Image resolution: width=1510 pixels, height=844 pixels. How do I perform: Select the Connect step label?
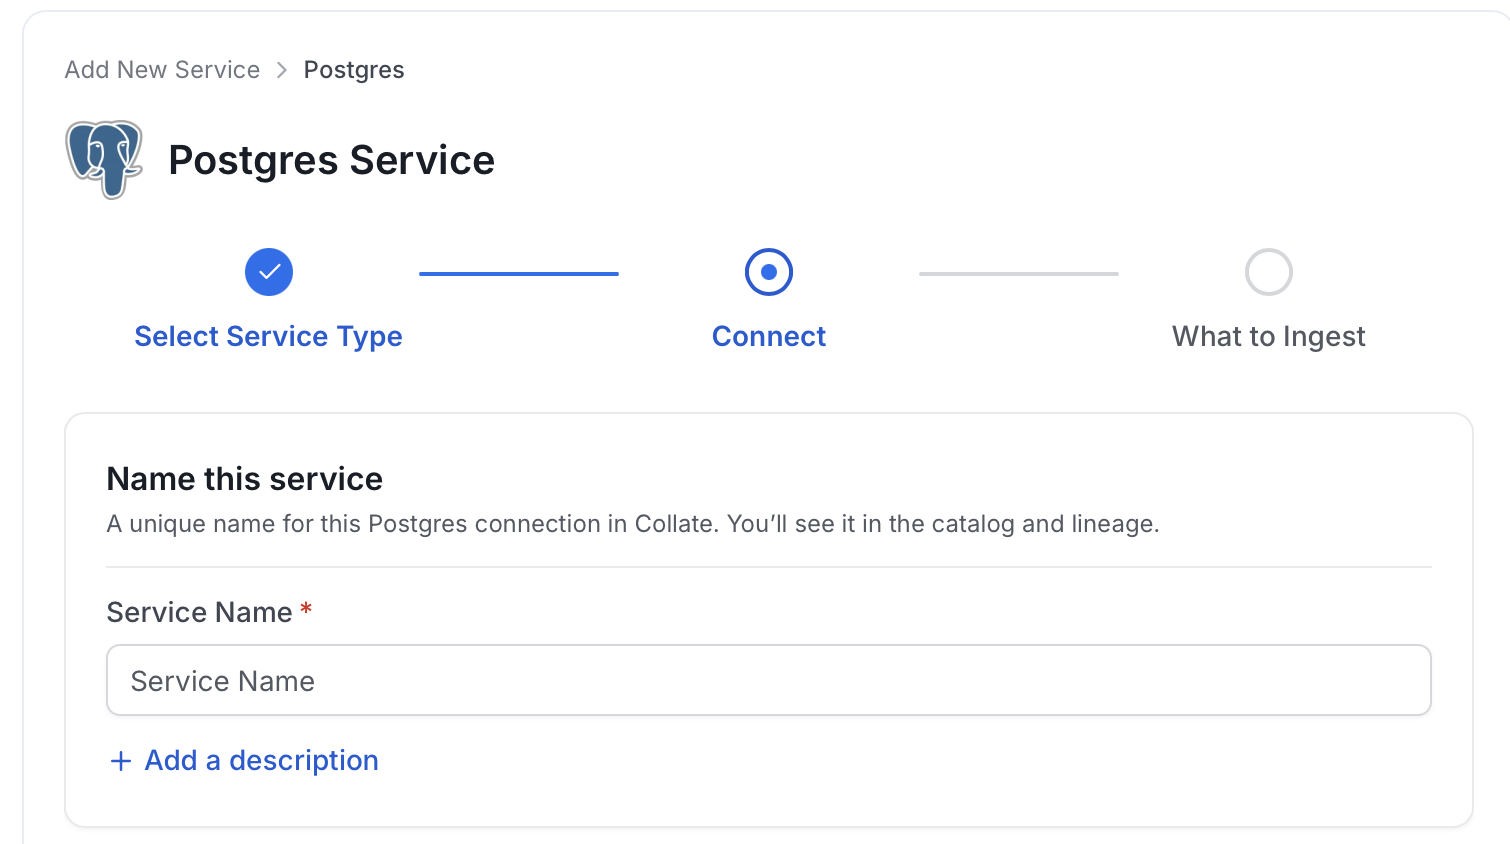[x=769, y=337]
